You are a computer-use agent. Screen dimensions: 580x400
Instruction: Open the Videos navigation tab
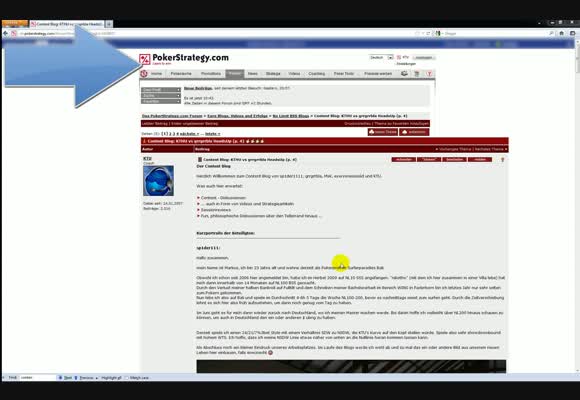[x=294, y=74]
